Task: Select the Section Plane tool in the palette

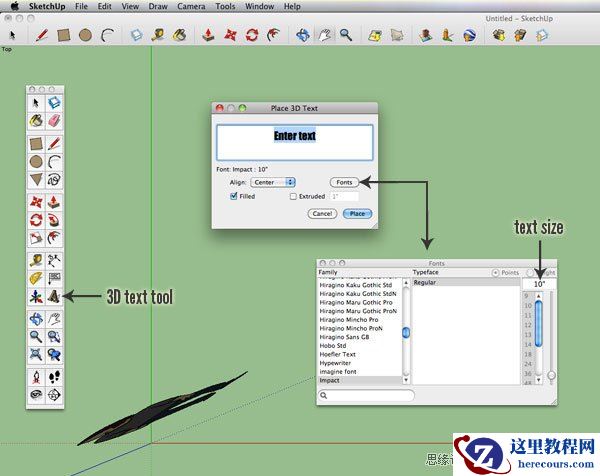Action: click(x=54, y=394)
